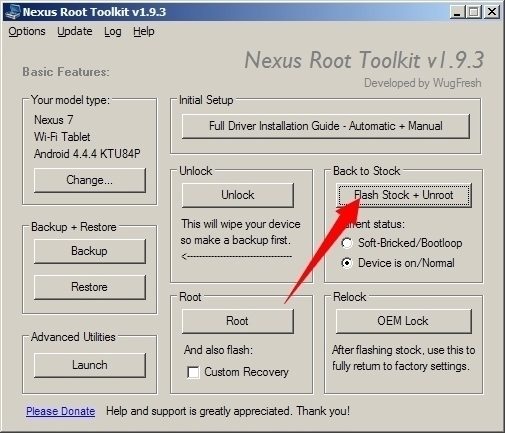Enable the Custom Recovery checkbox

click(x=193, y=372)
